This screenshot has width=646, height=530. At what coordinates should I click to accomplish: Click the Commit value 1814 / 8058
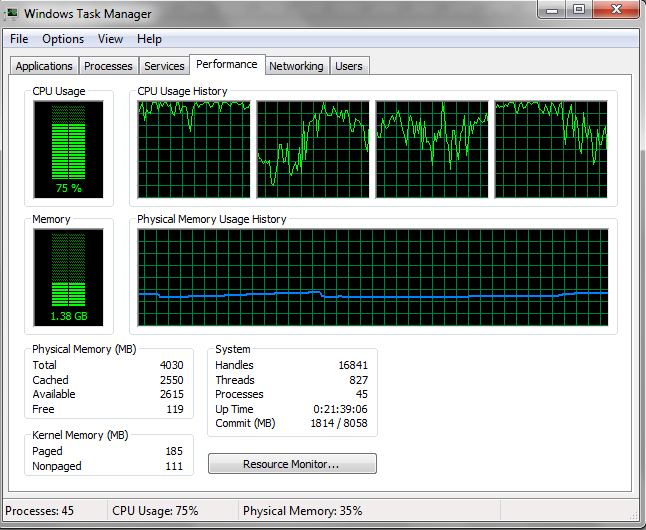339,423
